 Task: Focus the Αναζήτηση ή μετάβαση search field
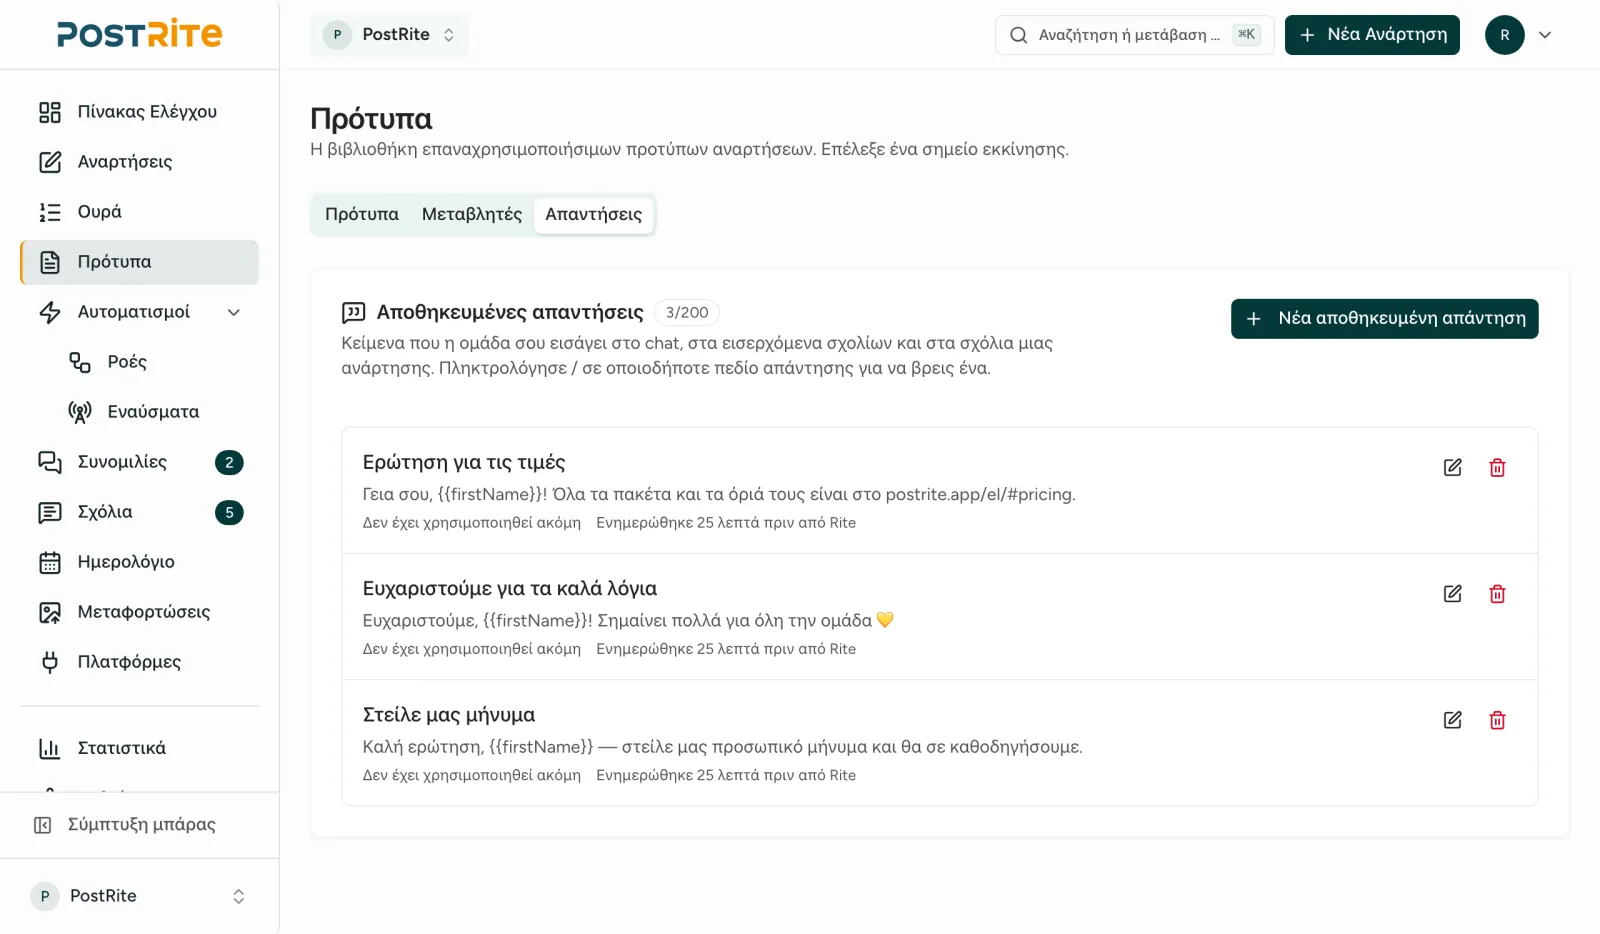1134,35
